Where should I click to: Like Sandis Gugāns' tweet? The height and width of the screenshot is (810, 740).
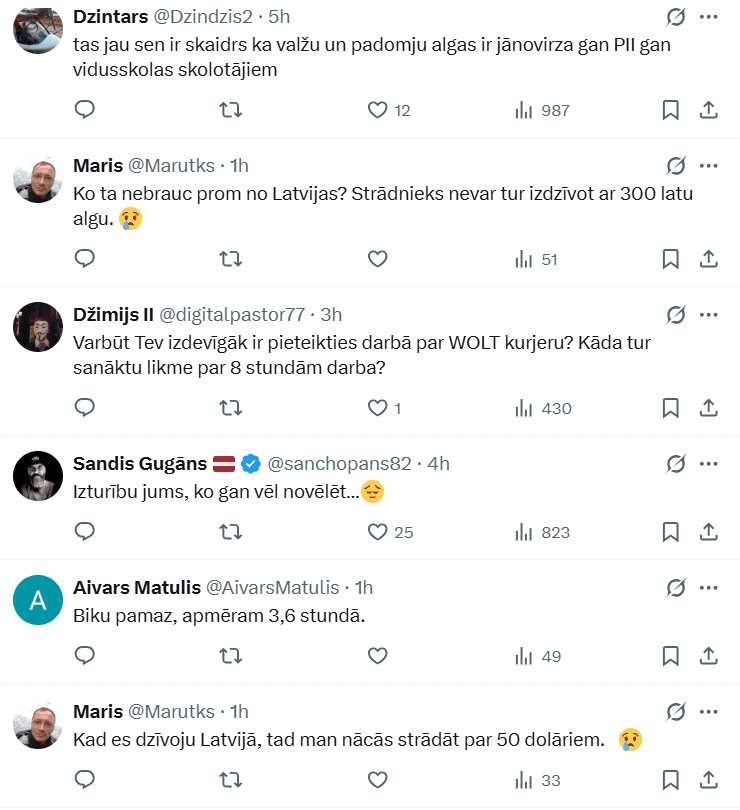pos(377,532)
